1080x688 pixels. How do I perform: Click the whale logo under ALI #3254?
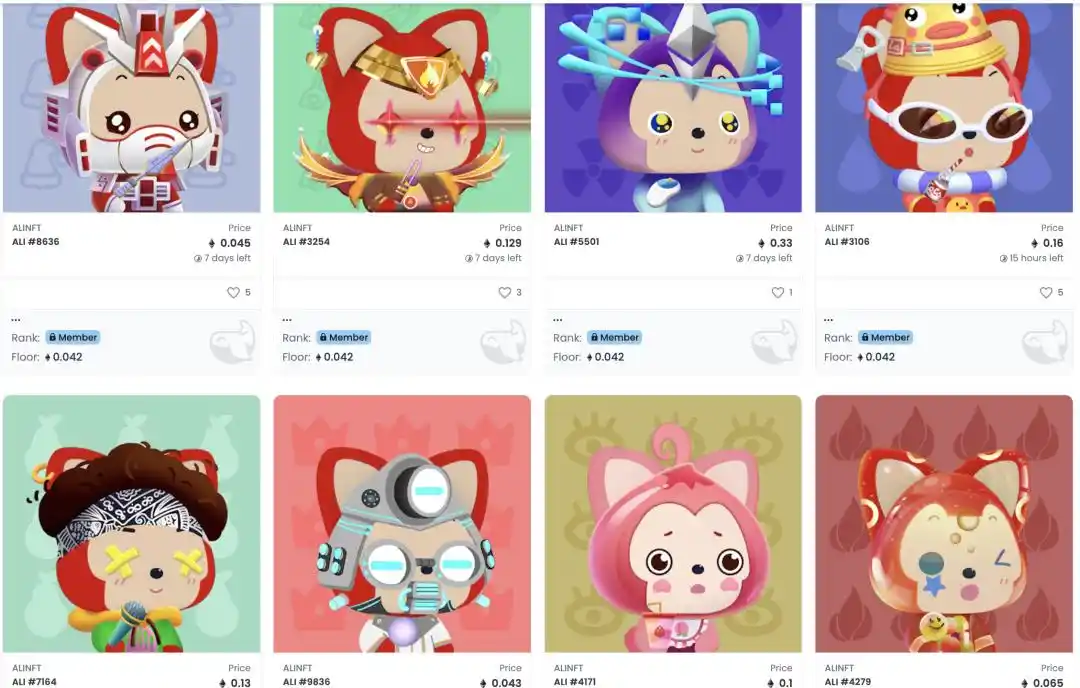tap(503, 342)
